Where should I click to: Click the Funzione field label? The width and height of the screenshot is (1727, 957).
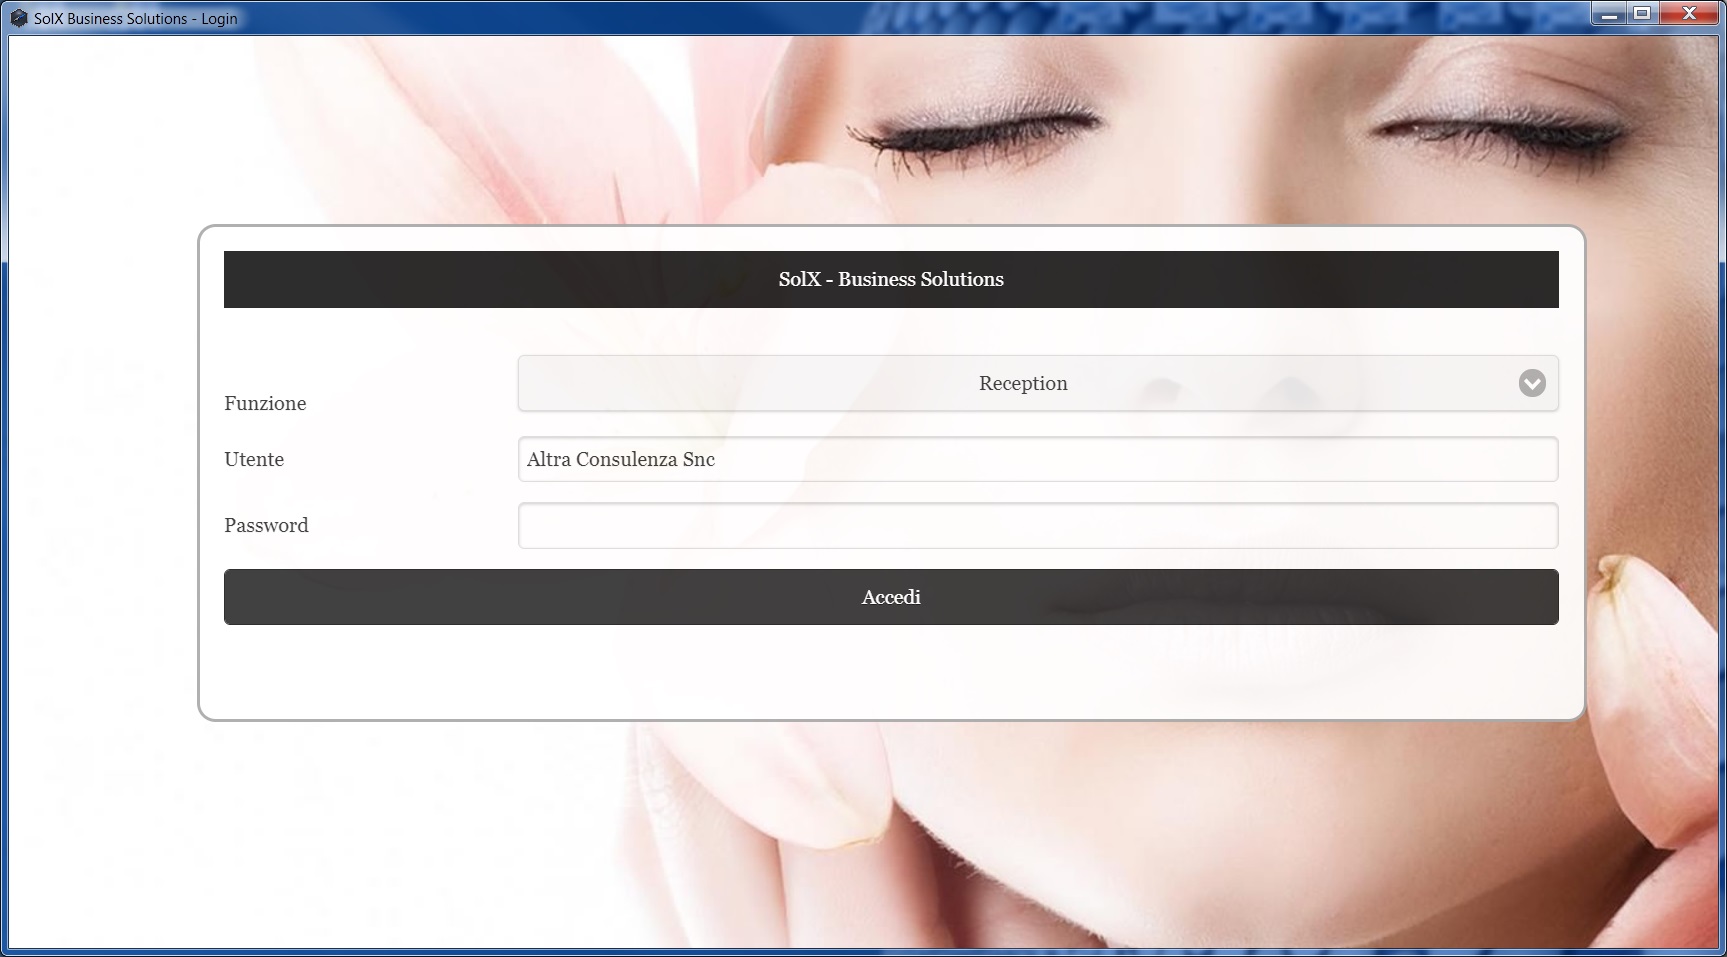click(x=265, y=403)
